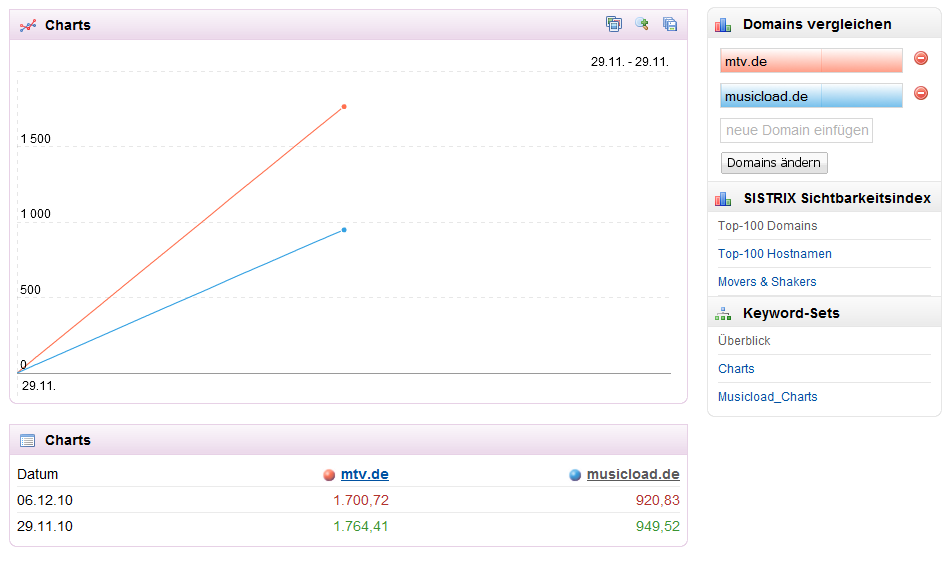Click the SISTRIX Sichtbarkeitsindex section heading
The height and width of the screenshot is (567, 949).
tap(837, 198)
